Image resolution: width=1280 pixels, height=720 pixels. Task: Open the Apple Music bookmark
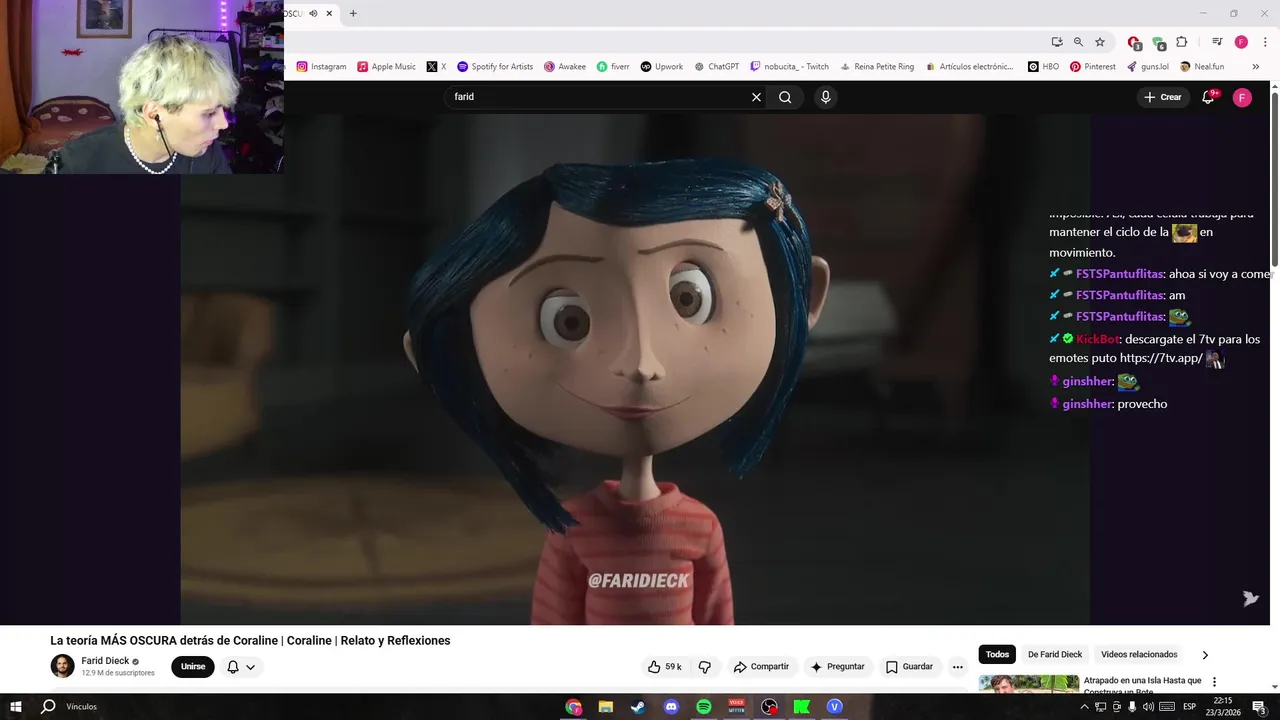[x=386, y=67]
